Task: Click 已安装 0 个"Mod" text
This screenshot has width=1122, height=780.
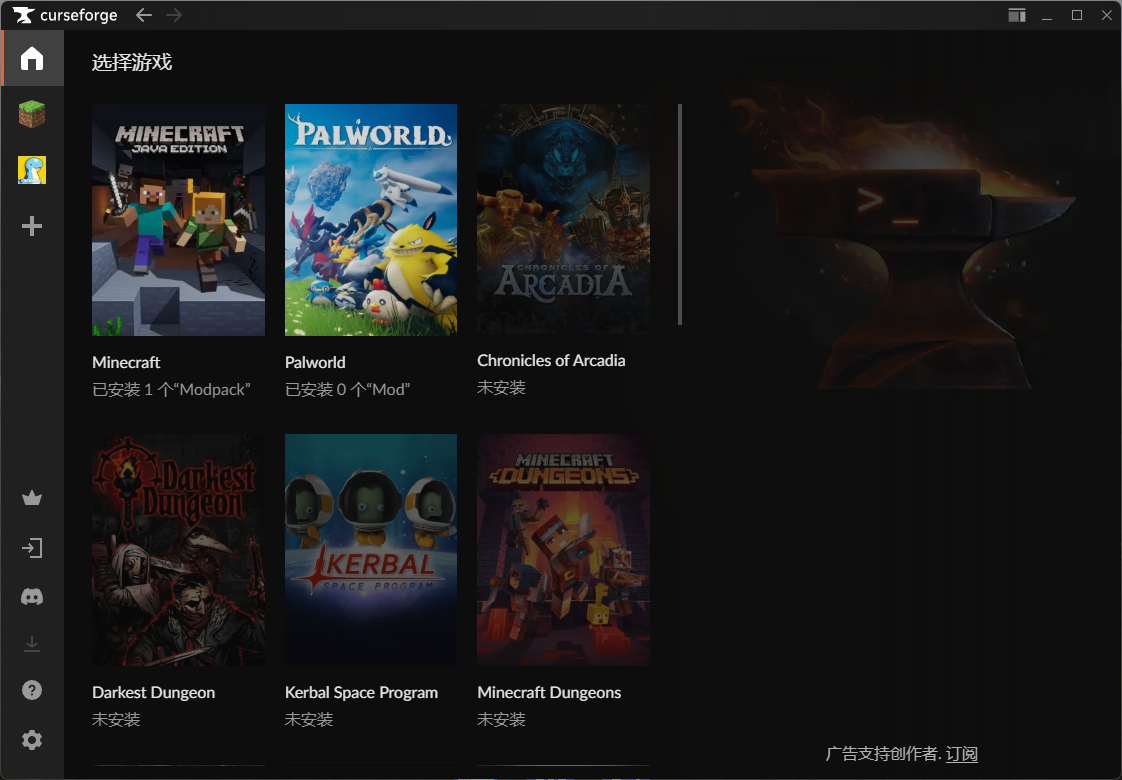Action: tap(347, 389)
